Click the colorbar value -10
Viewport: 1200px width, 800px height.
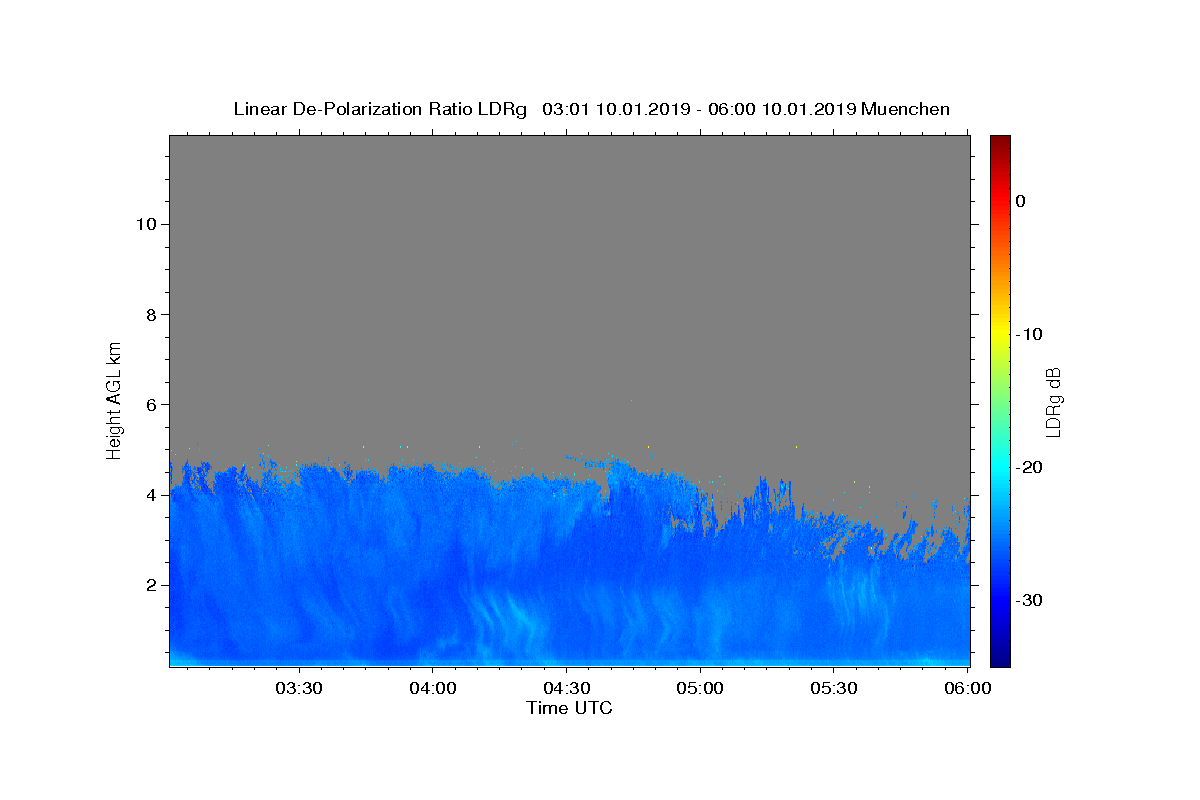tap(1029, 334)
